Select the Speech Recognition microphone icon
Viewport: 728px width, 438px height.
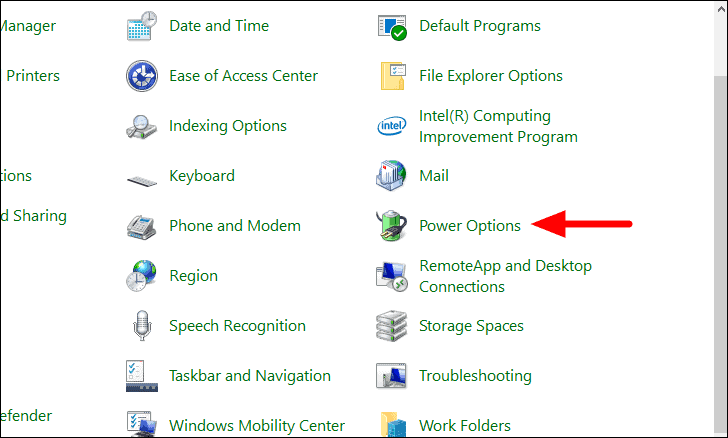(x=142, y=326)
